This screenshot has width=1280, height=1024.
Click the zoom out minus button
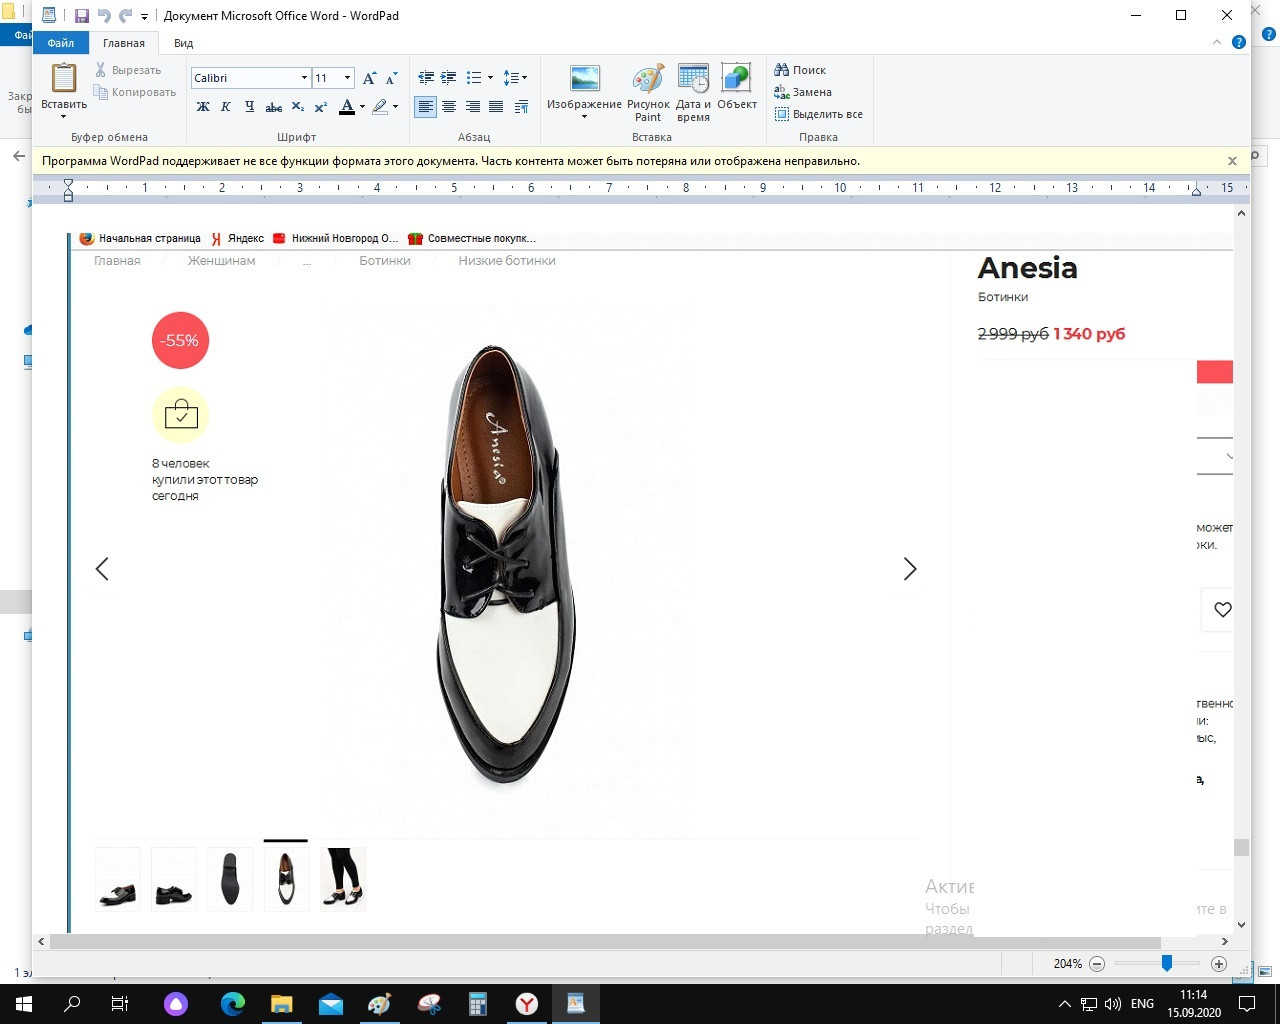[1097, 964]
